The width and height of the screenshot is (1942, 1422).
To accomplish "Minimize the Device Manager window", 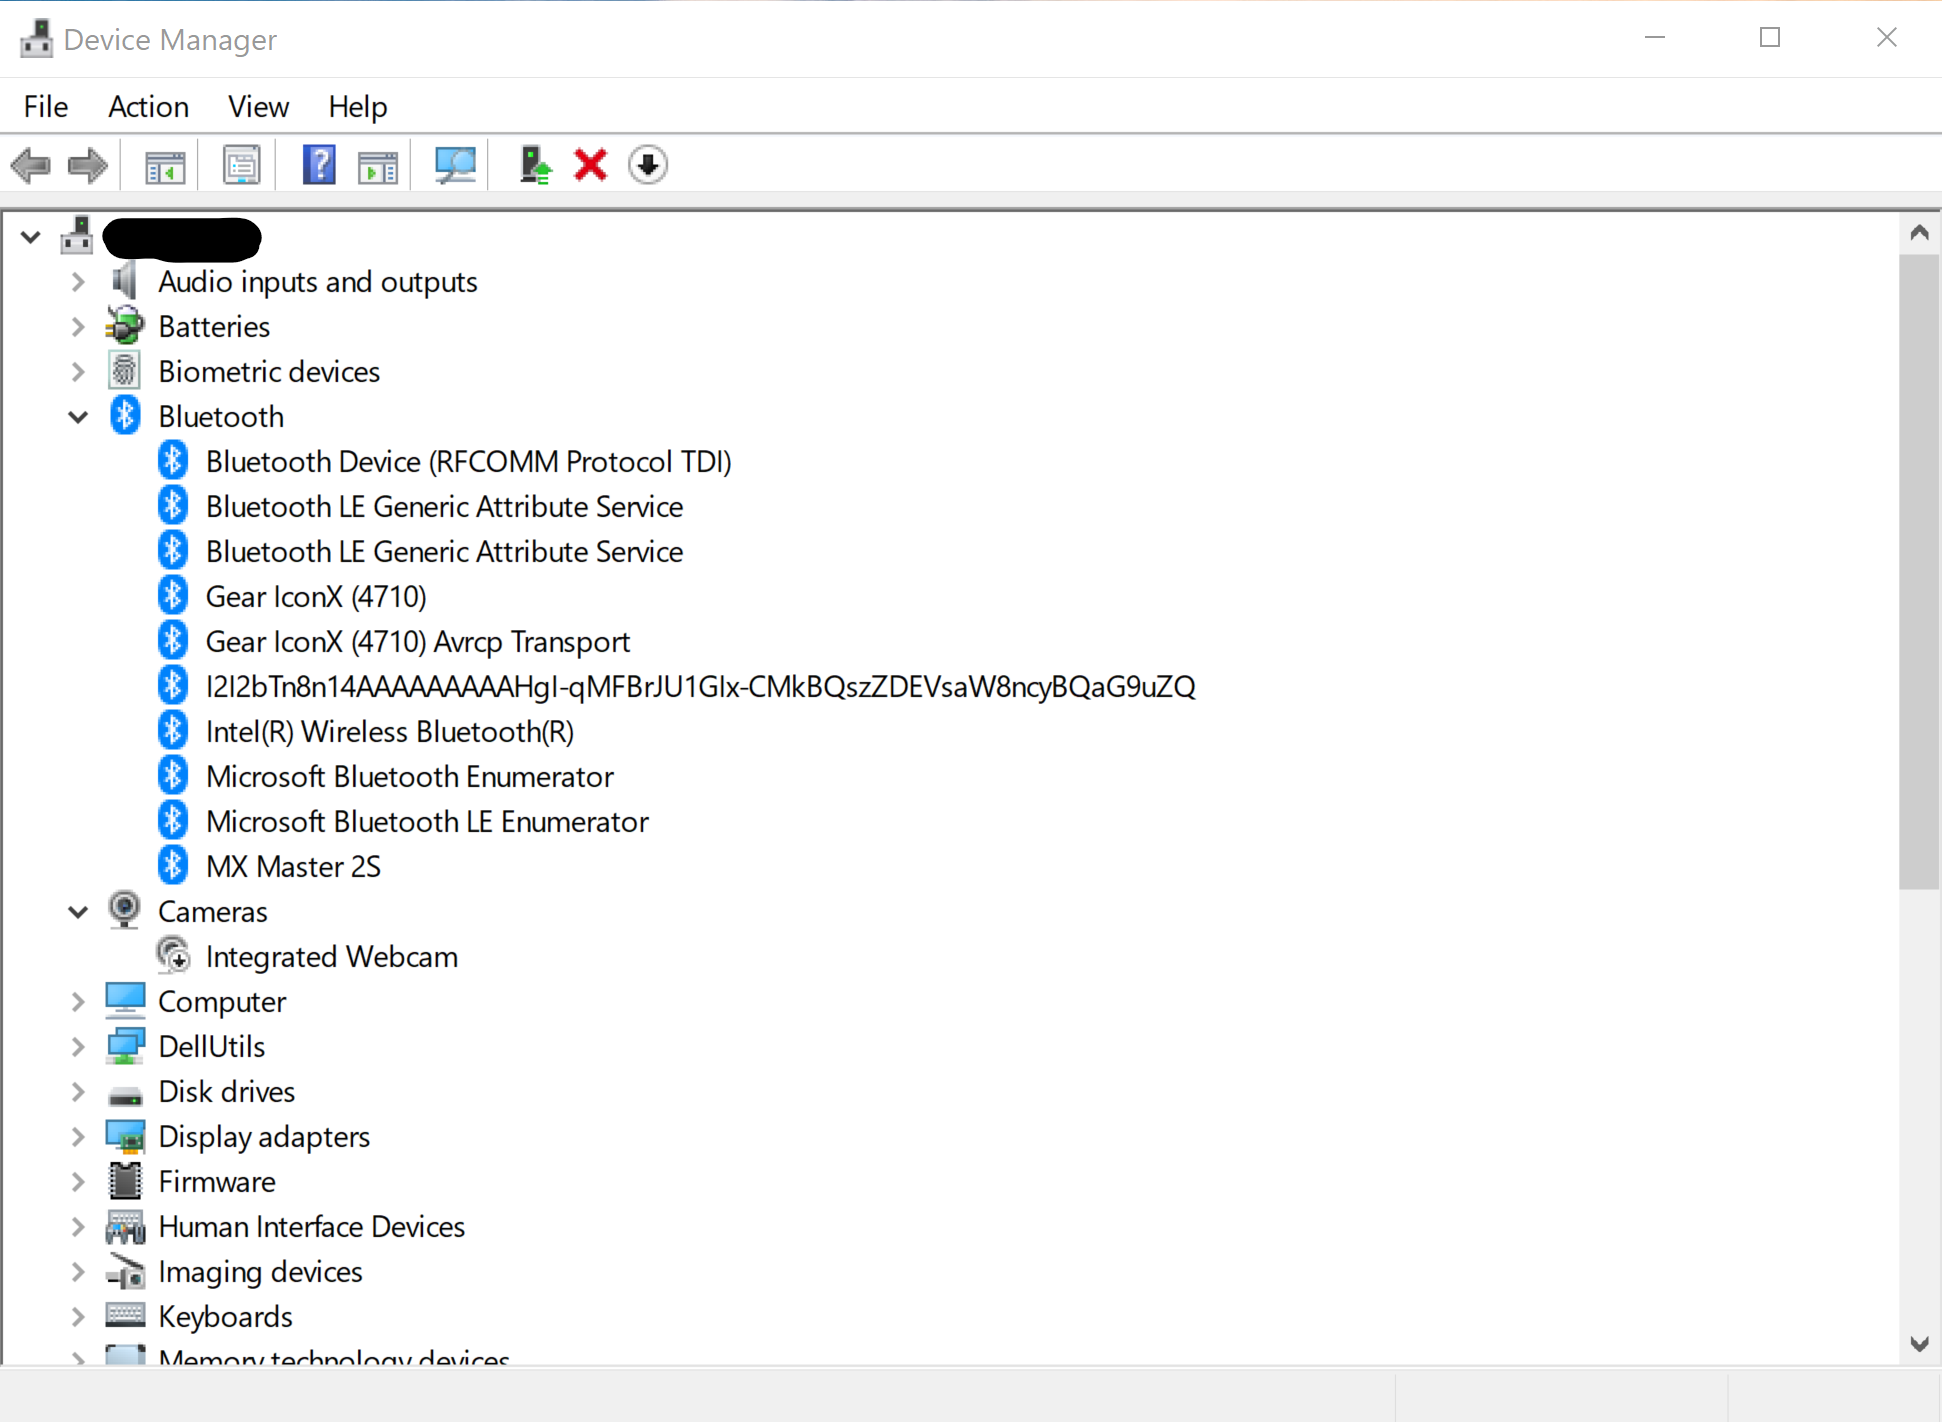I will (x=1655, y=38).
